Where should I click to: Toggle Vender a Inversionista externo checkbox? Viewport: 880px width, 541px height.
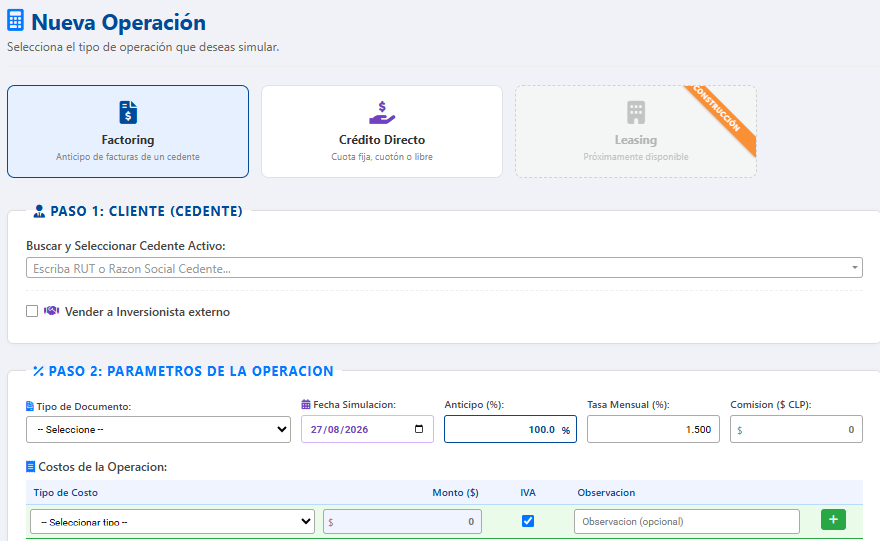[x=32, y=311]
